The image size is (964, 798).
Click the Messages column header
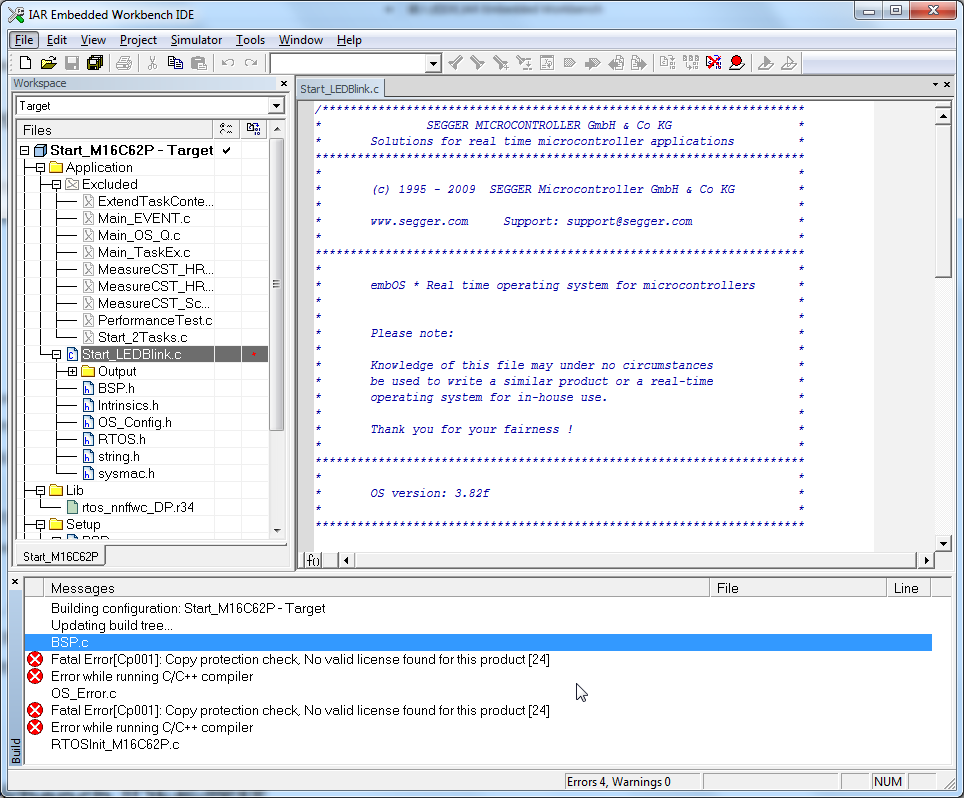pos(83,588)
